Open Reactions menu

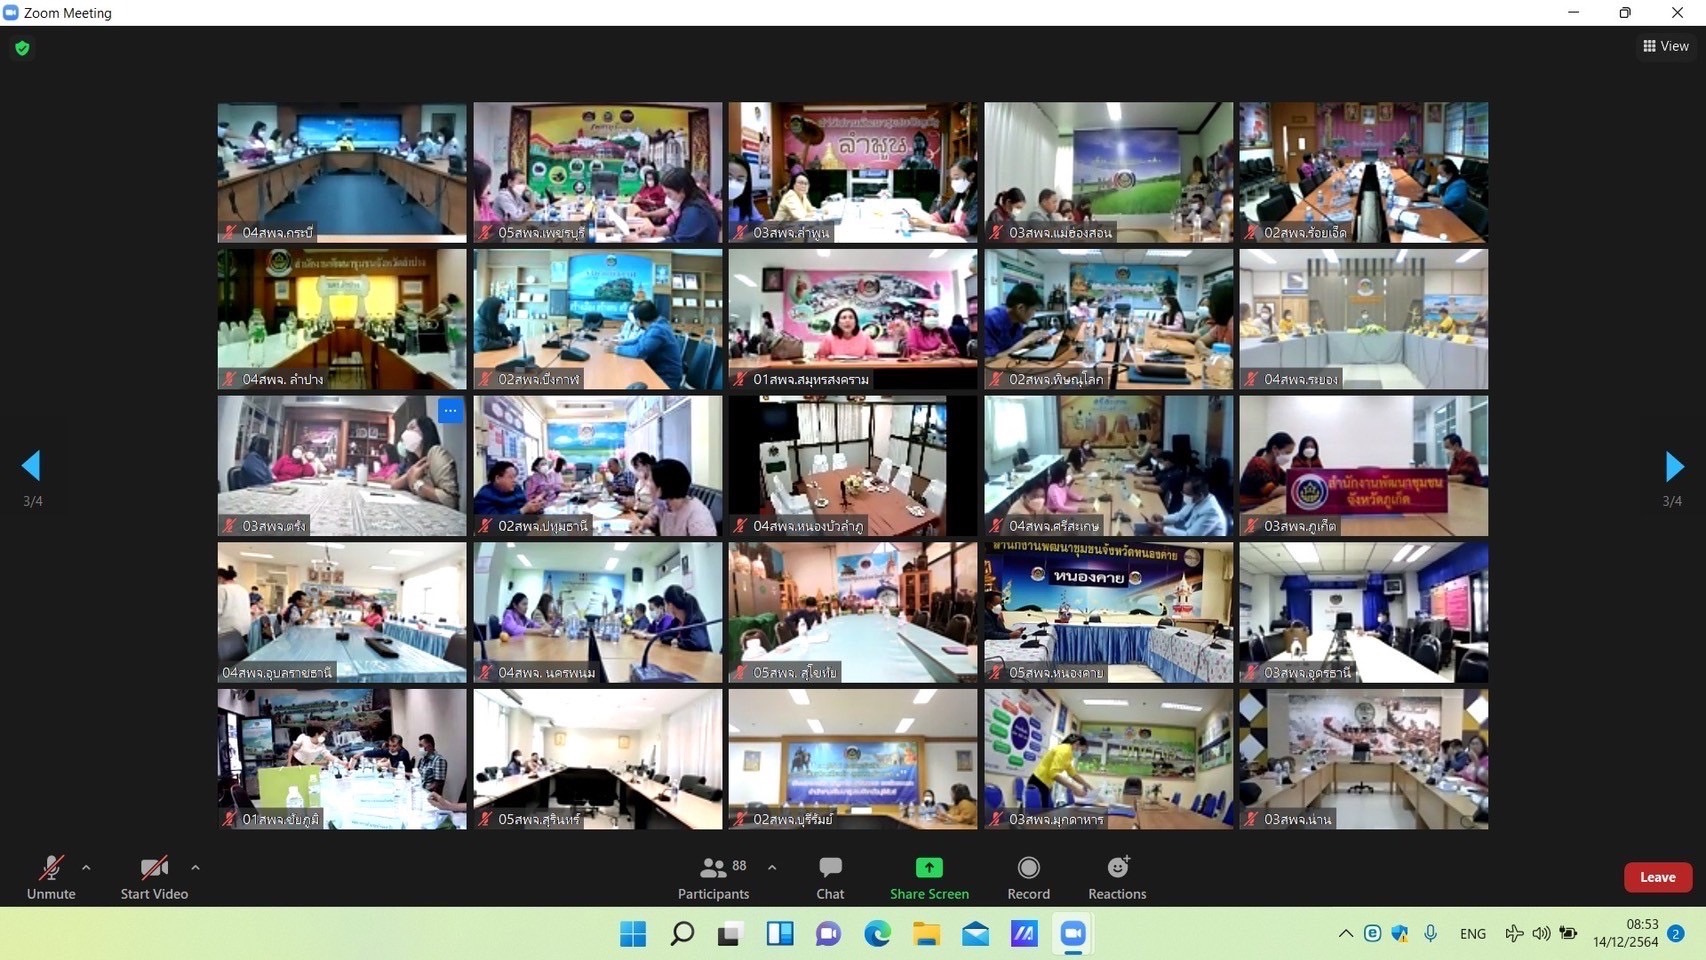point(1117,877)
